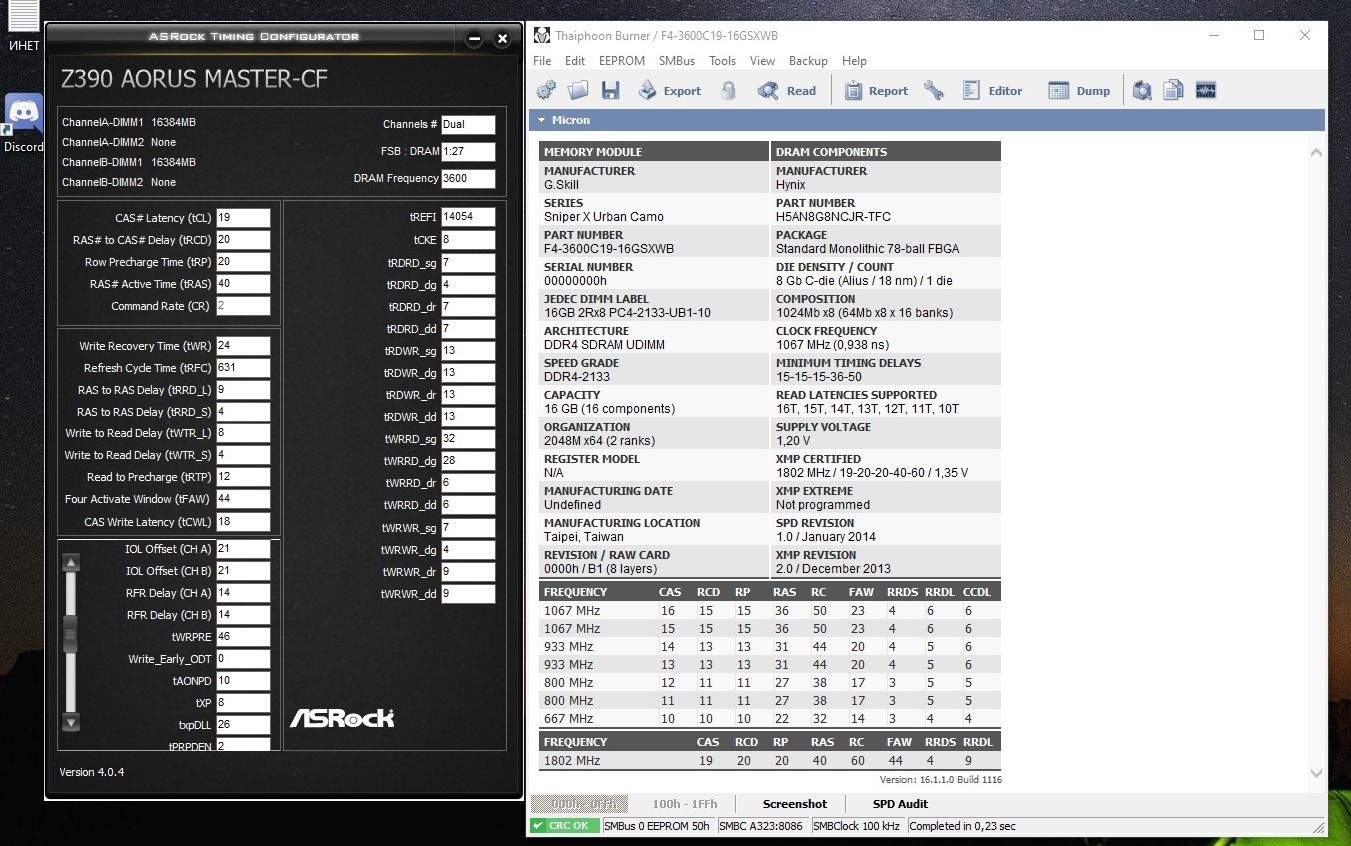This screenshot has height=846, width=1351.
Task: Click the CAS Write Latency (tCWL) field
Action: click(242, 522)
